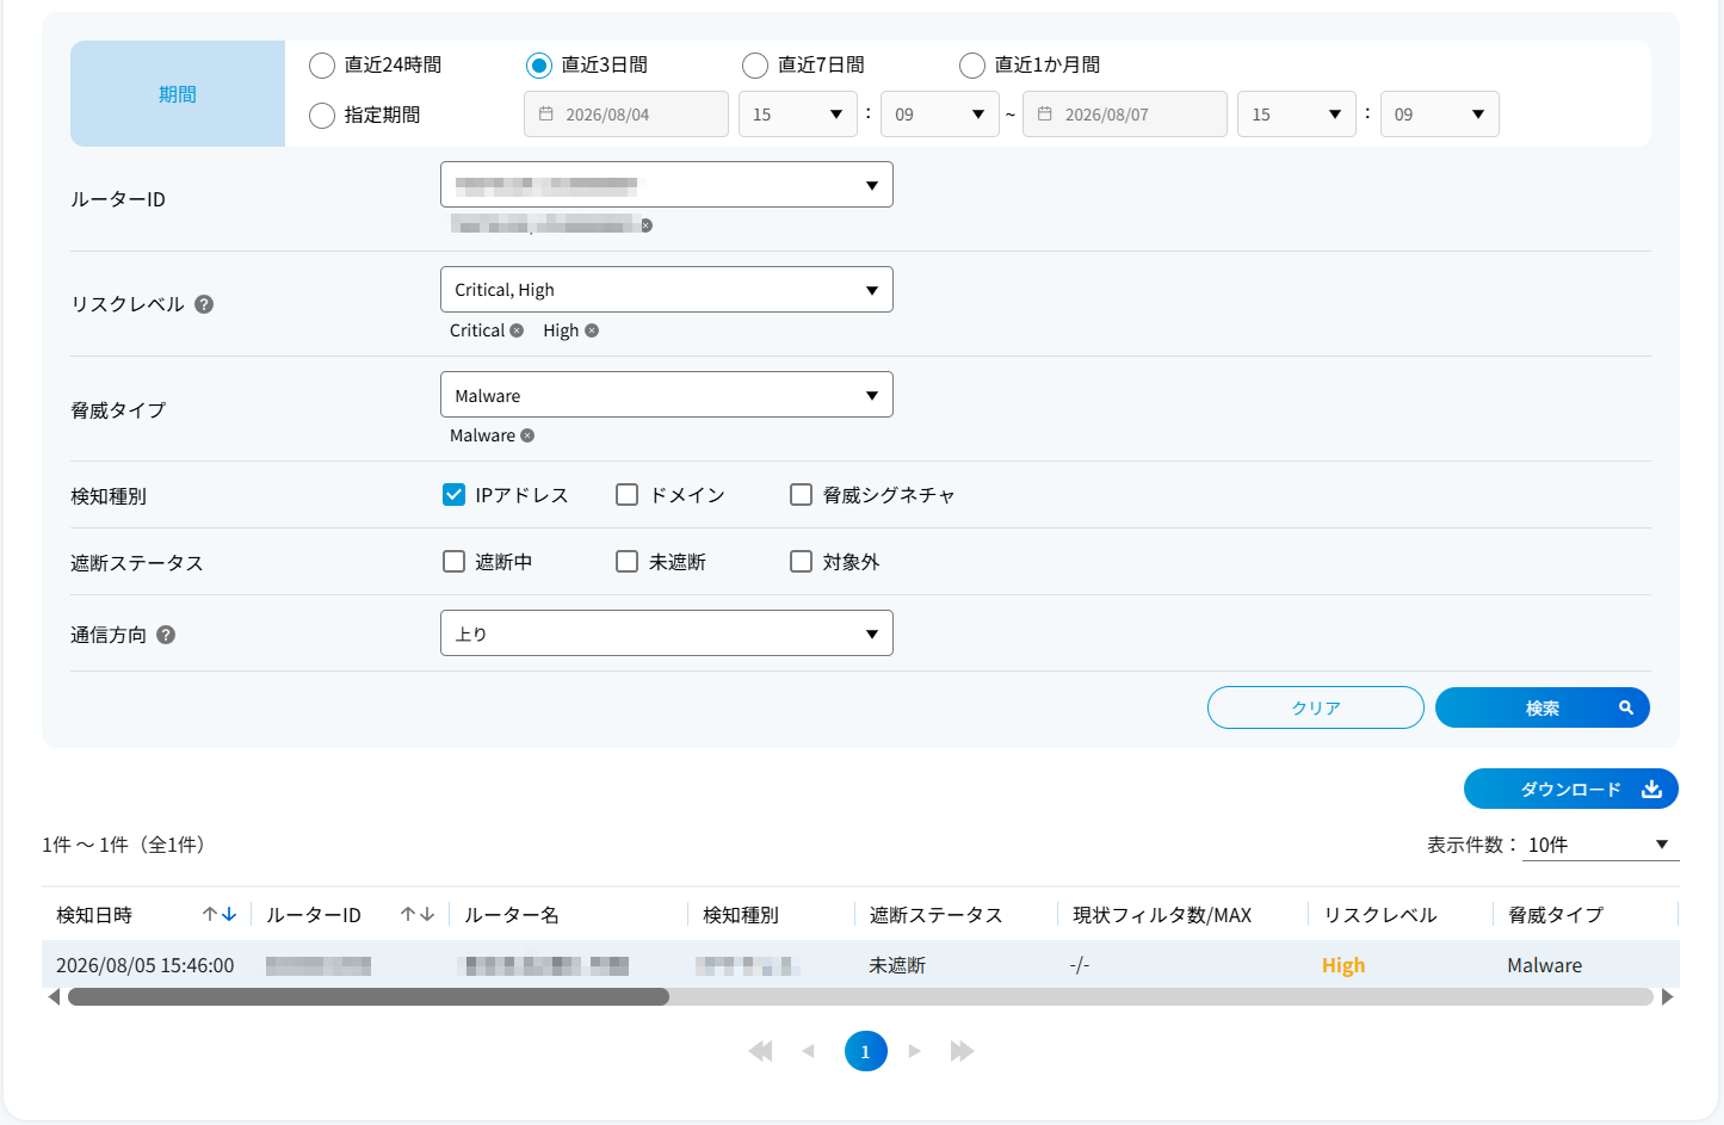The image size is (1724, 1125).
Task: Click the 検索 search button
Action: pyautogui.click(x=1542, y=708)
